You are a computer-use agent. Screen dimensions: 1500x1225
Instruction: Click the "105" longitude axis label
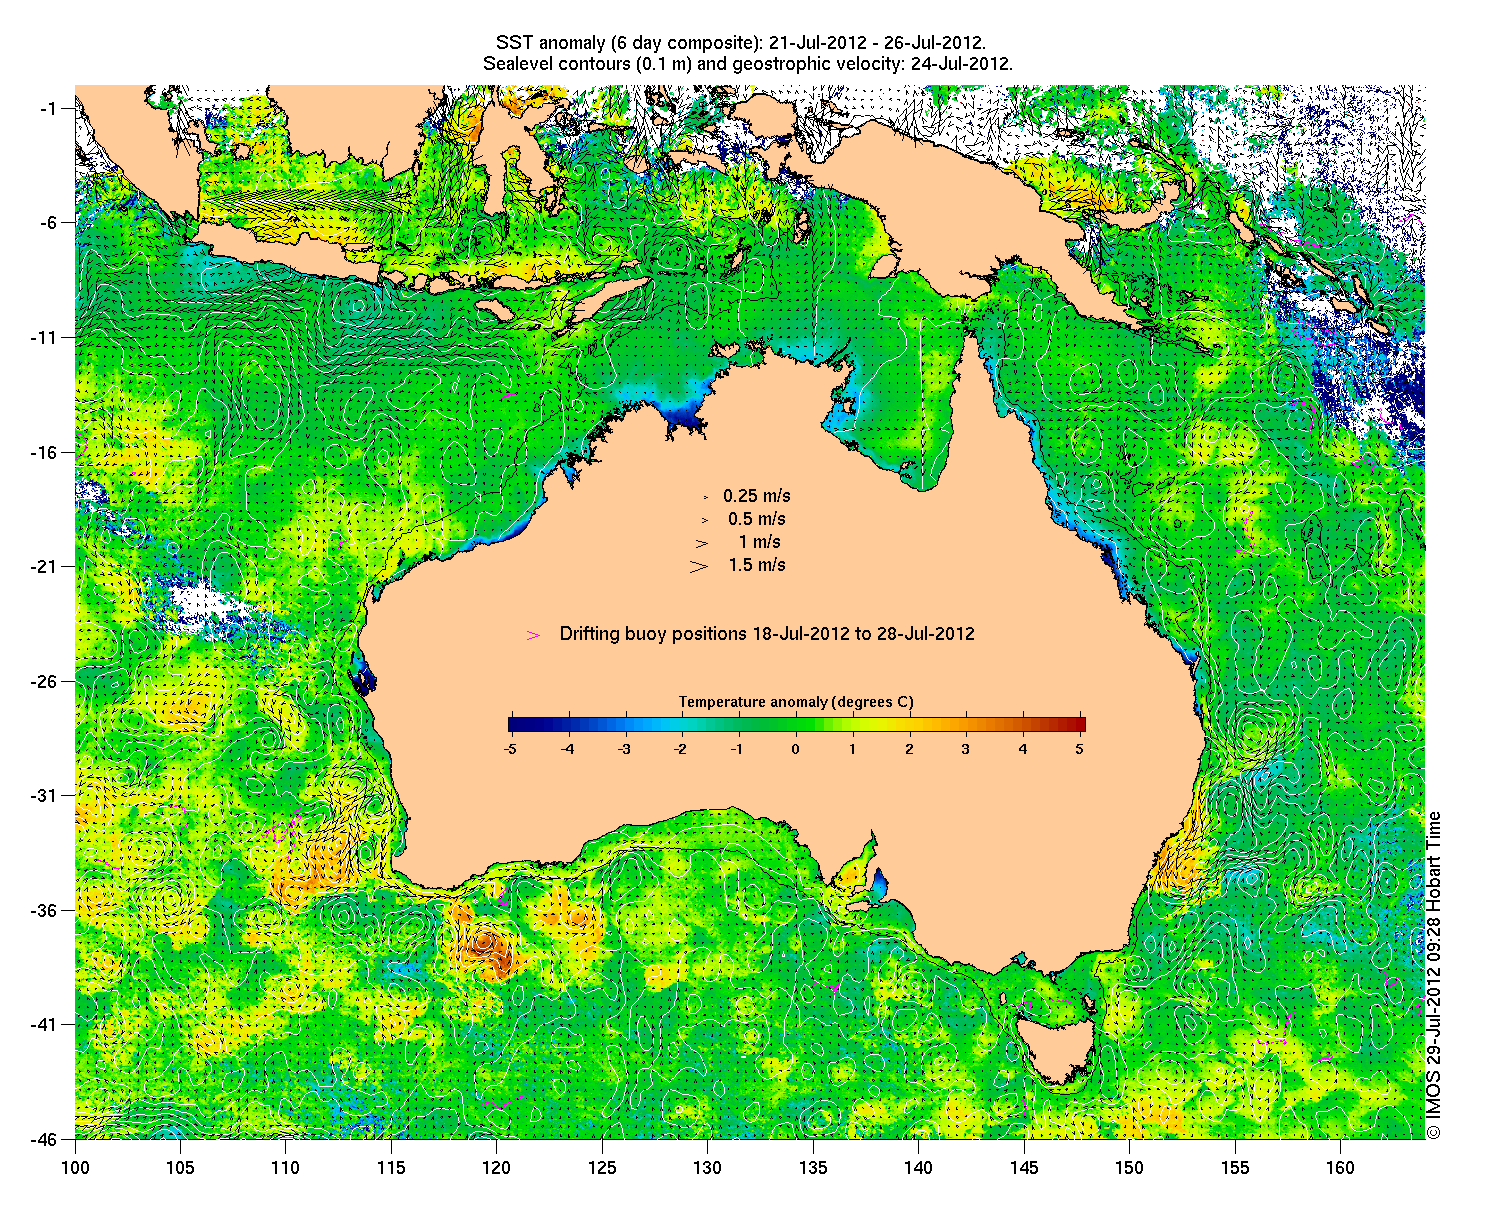pos(180,1168)
